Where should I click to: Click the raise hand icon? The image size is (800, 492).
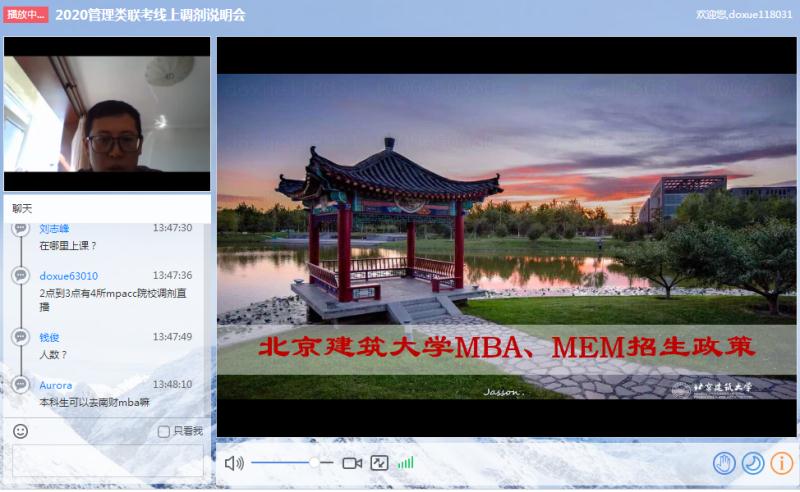724,463
